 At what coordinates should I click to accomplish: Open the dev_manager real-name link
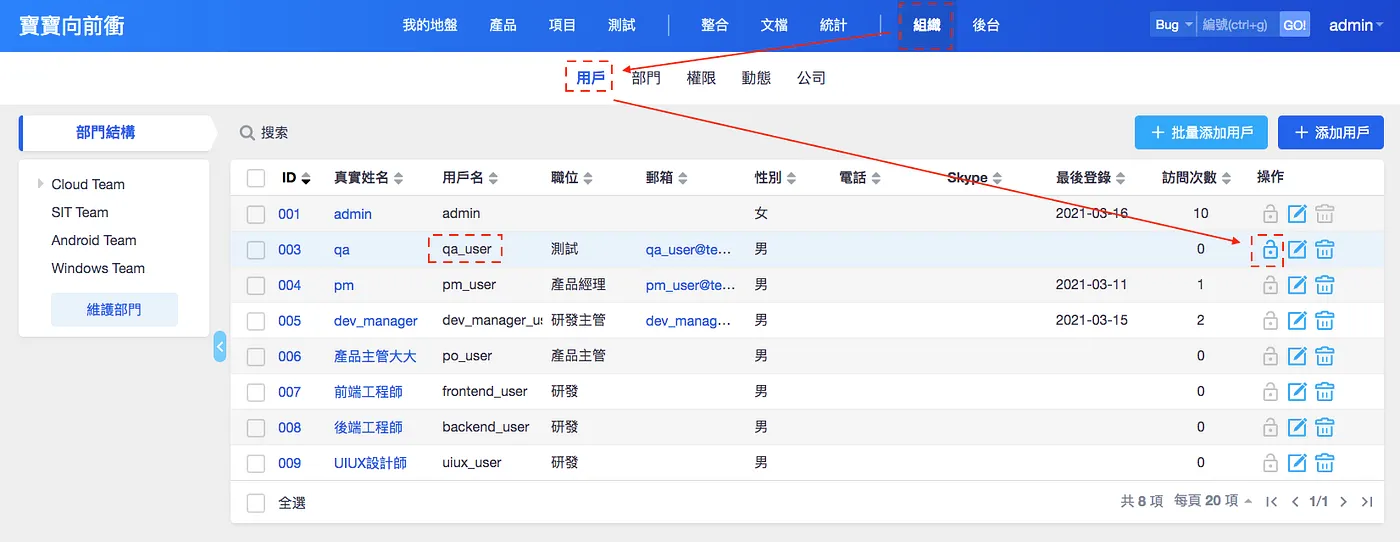[x=376, y=321]
